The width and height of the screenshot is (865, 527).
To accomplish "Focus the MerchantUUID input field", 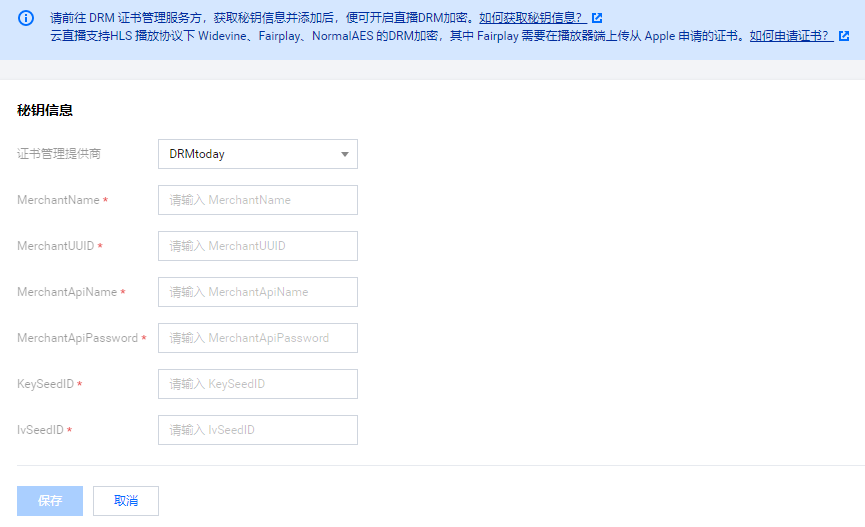I will [x=258, y=246].
